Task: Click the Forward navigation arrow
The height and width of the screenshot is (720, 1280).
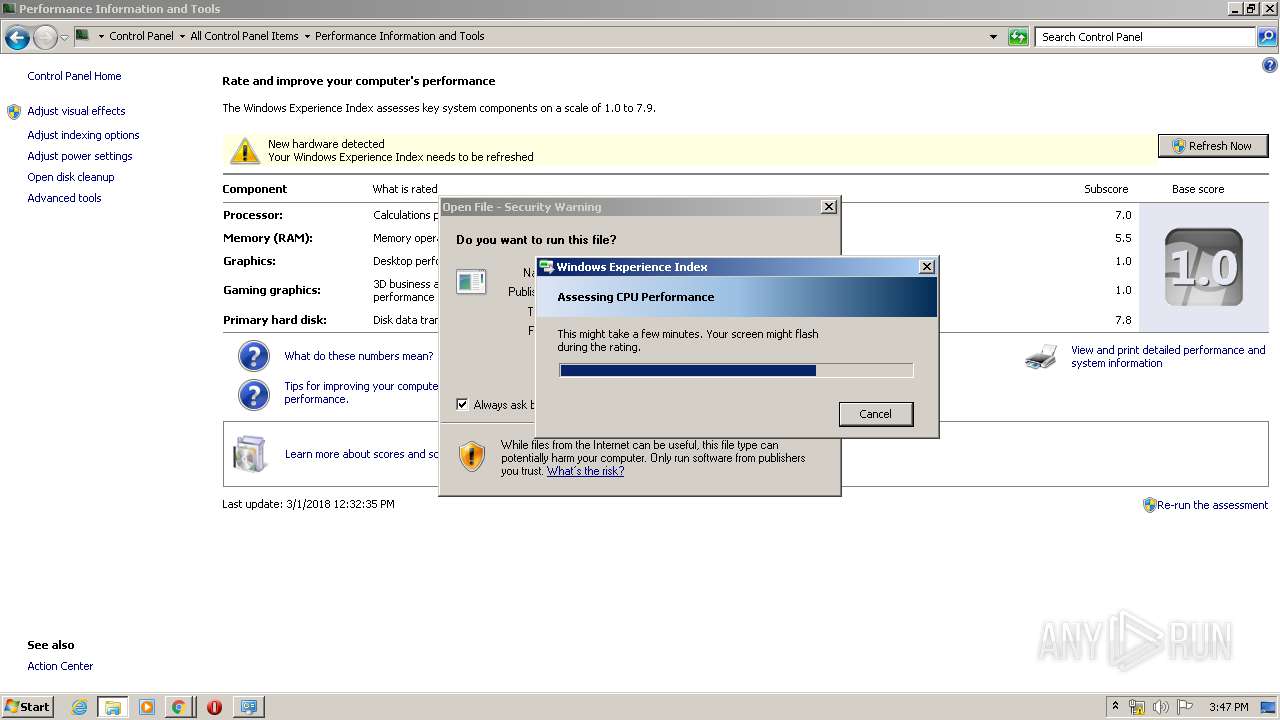Action: (x=45, y=38)
